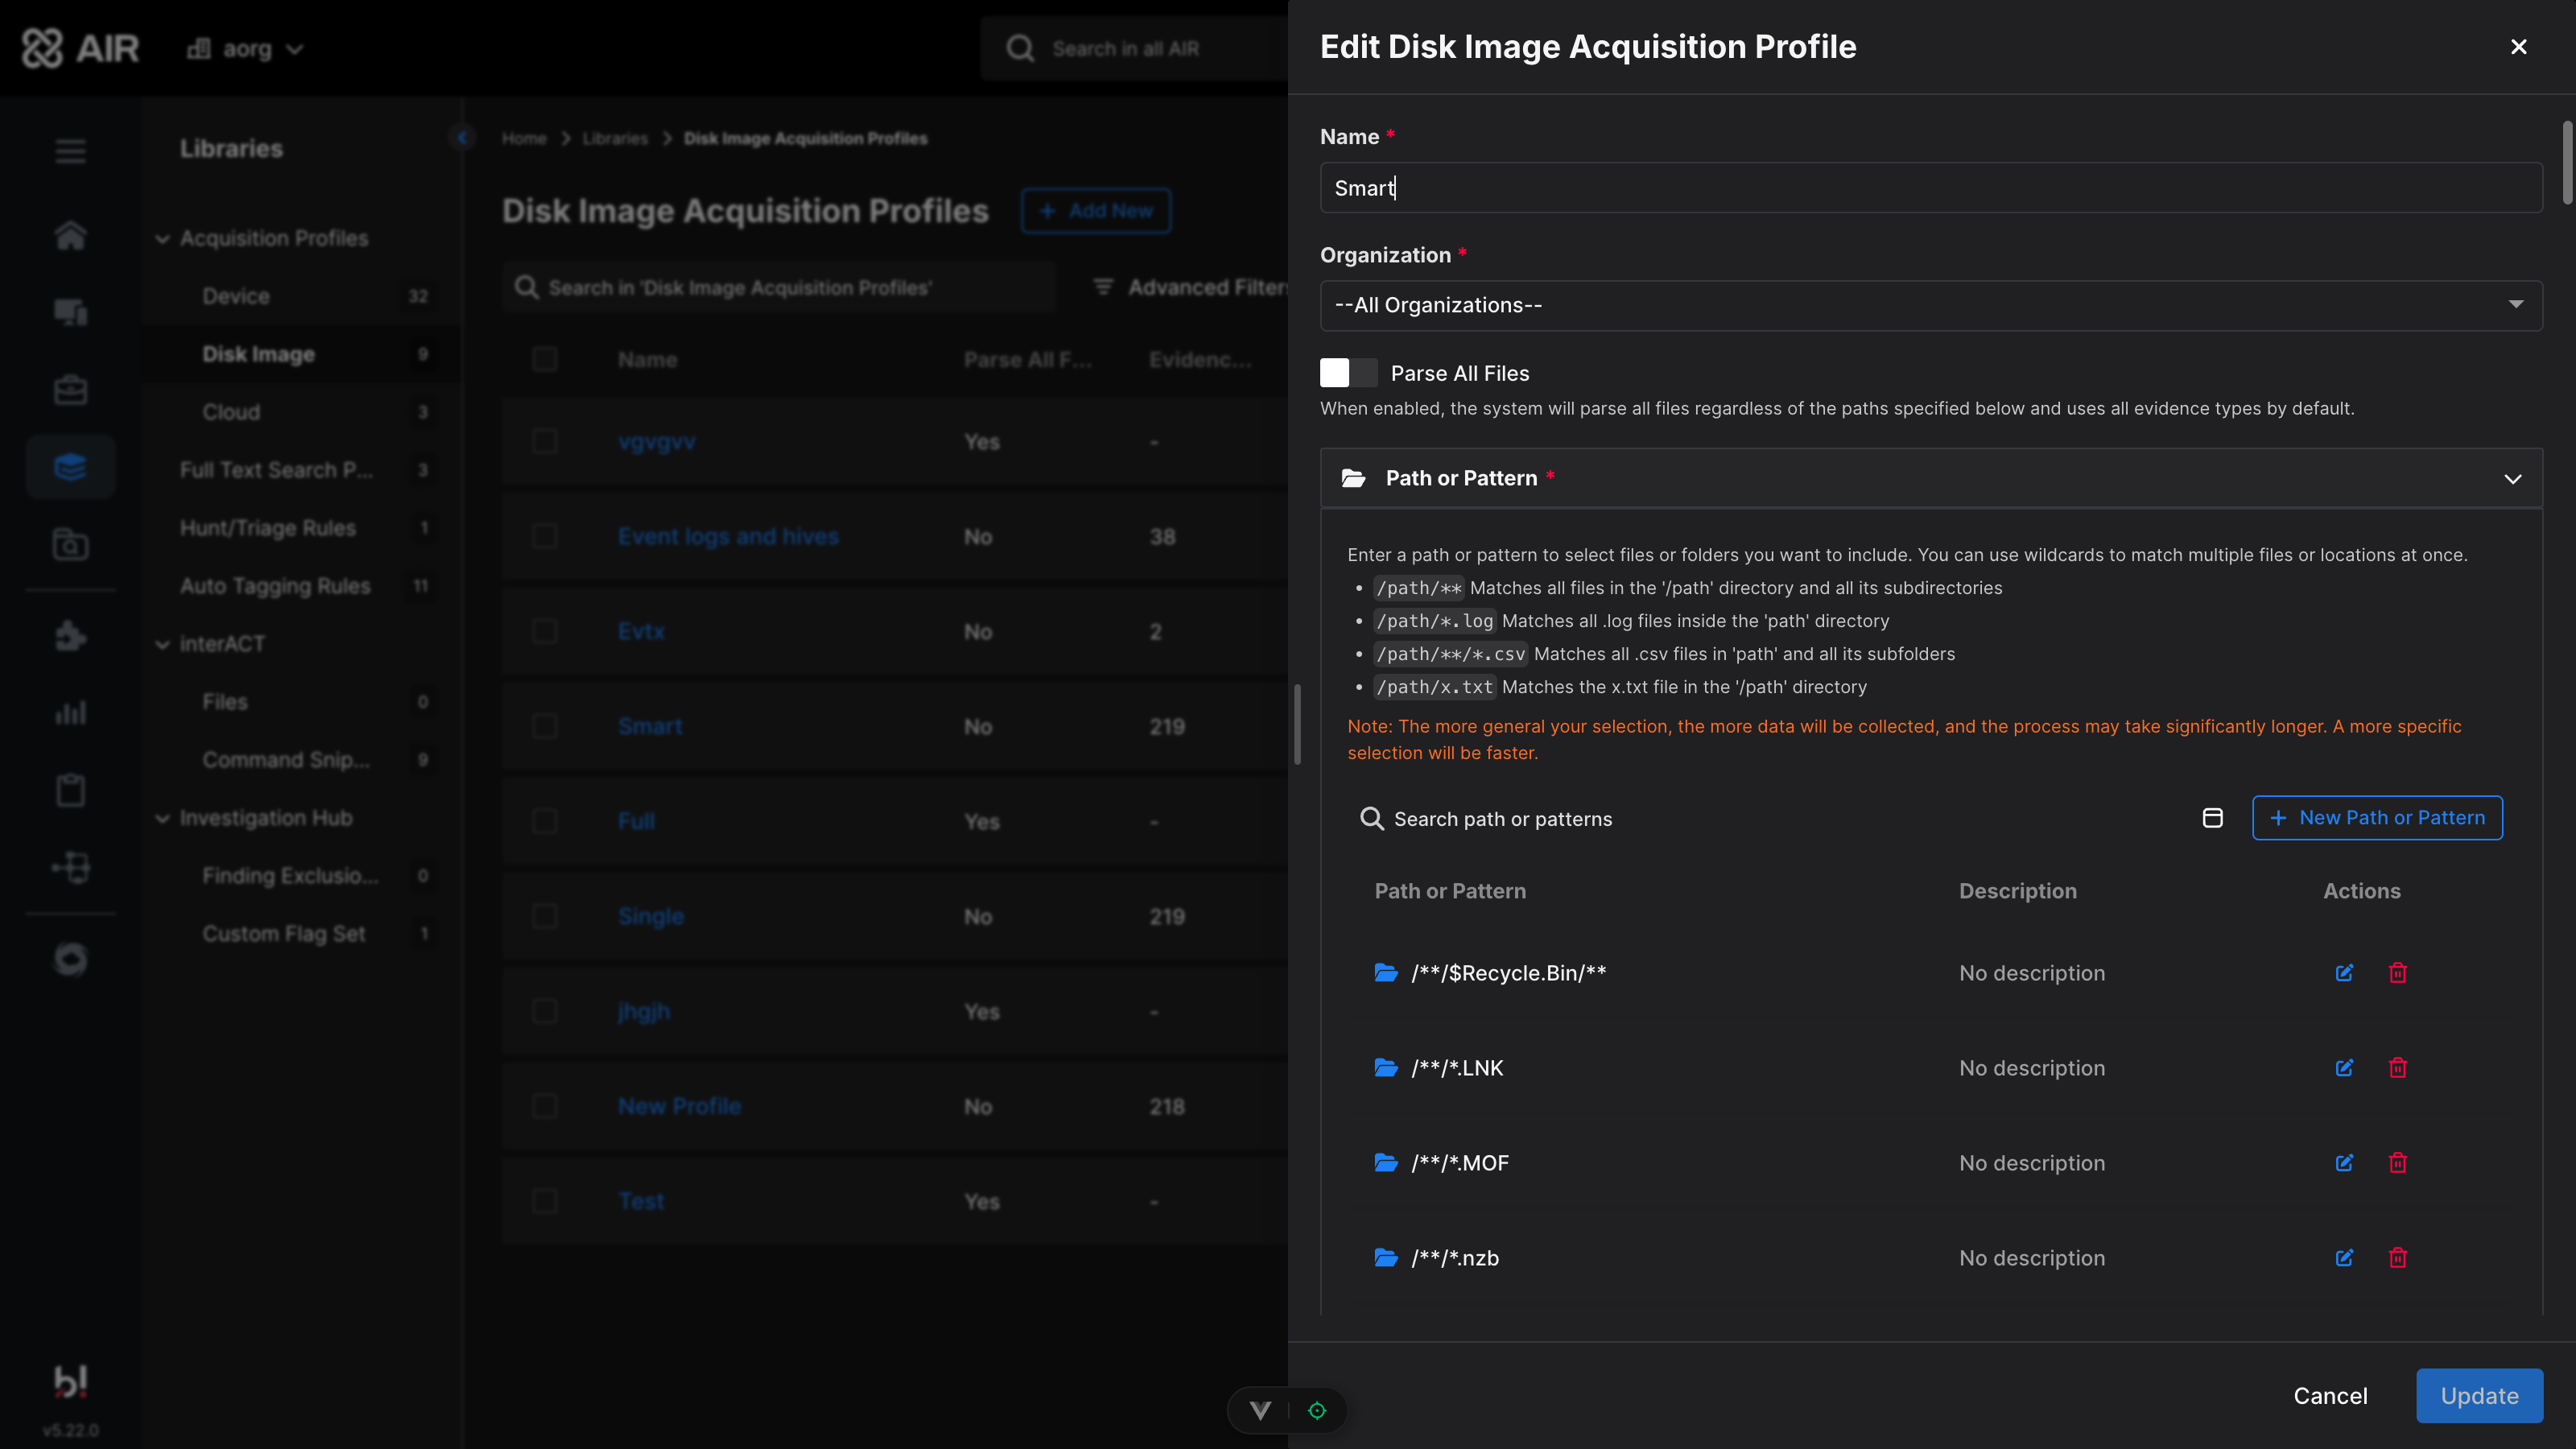This screenshot has width=2576, height=1449.
Task: Click Libraries in the breadcrumb
Action: (615, 138)
